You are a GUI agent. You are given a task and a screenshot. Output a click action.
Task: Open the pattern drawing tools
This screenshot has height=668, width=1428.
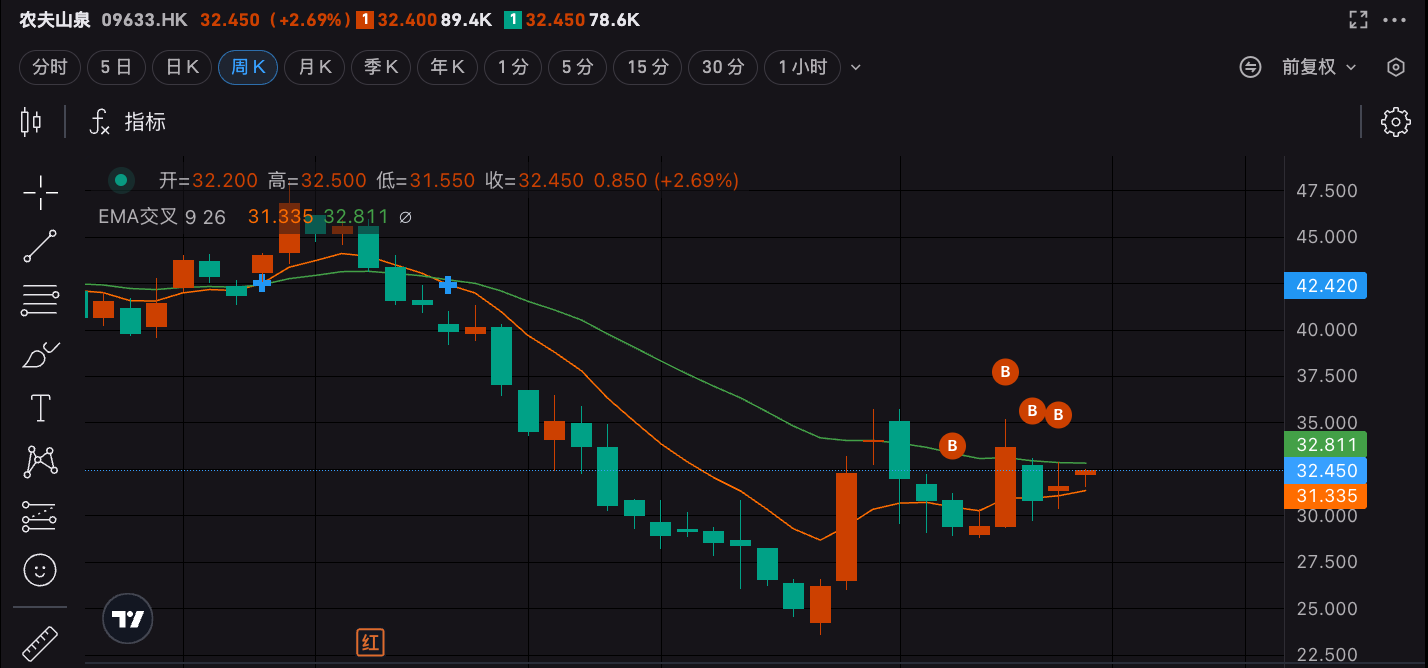coord(40,462)
